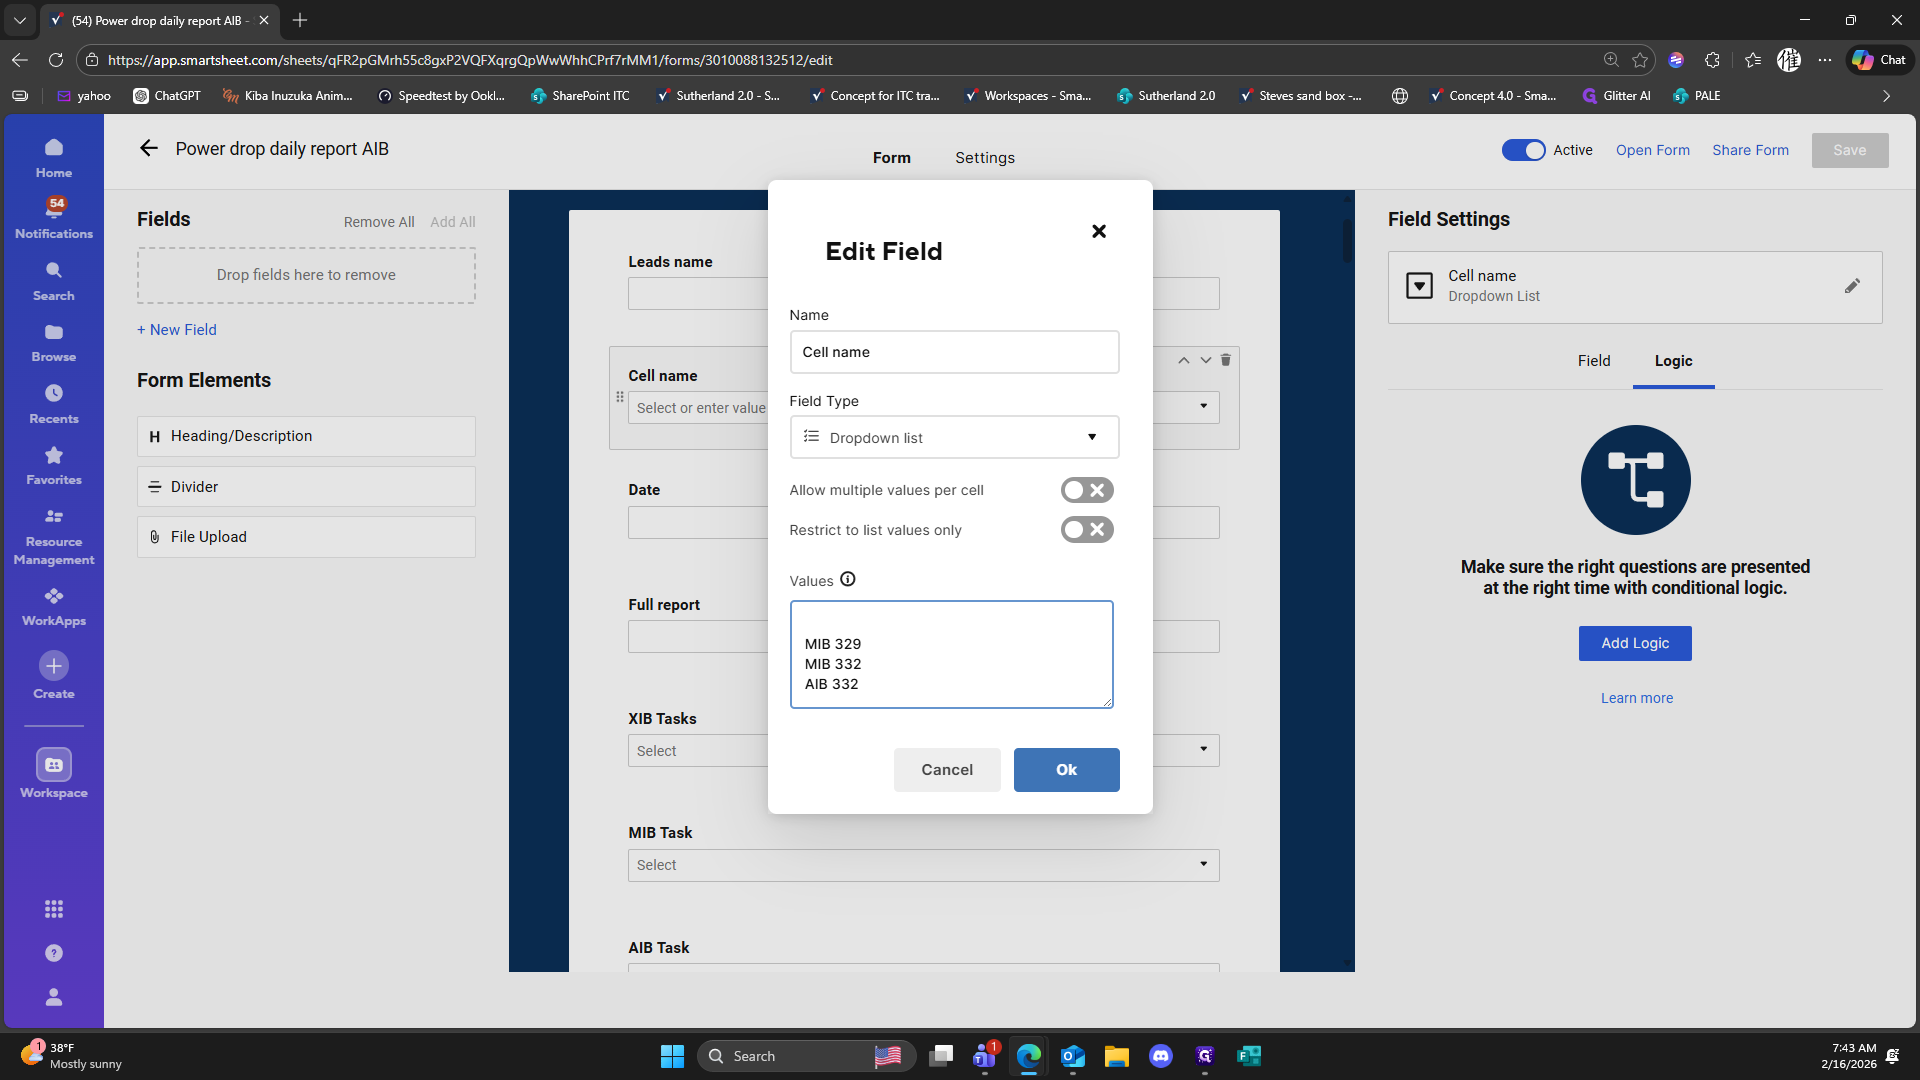Switch to the Settings tab
Screen dimensions: 1920x1080
(x=984, y=158)
